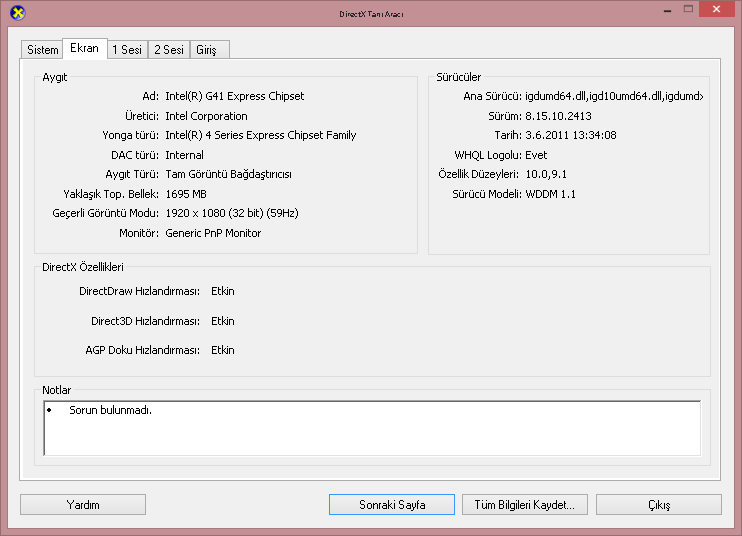Click the 'Yaklaşık Top. Bellek:' label
Screen dimensions: 742x536
111,194
